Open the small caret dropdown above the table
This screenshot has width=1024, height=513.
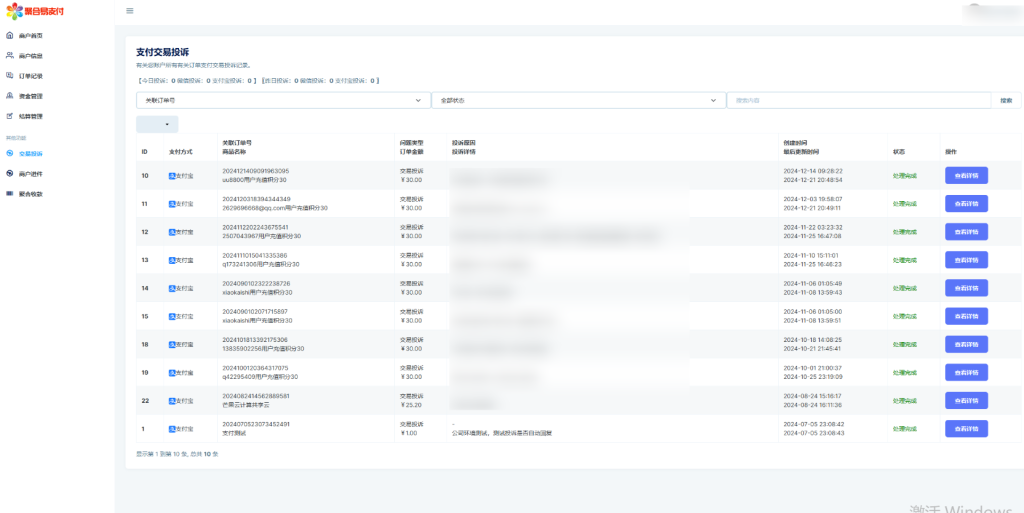click(157, 124)
